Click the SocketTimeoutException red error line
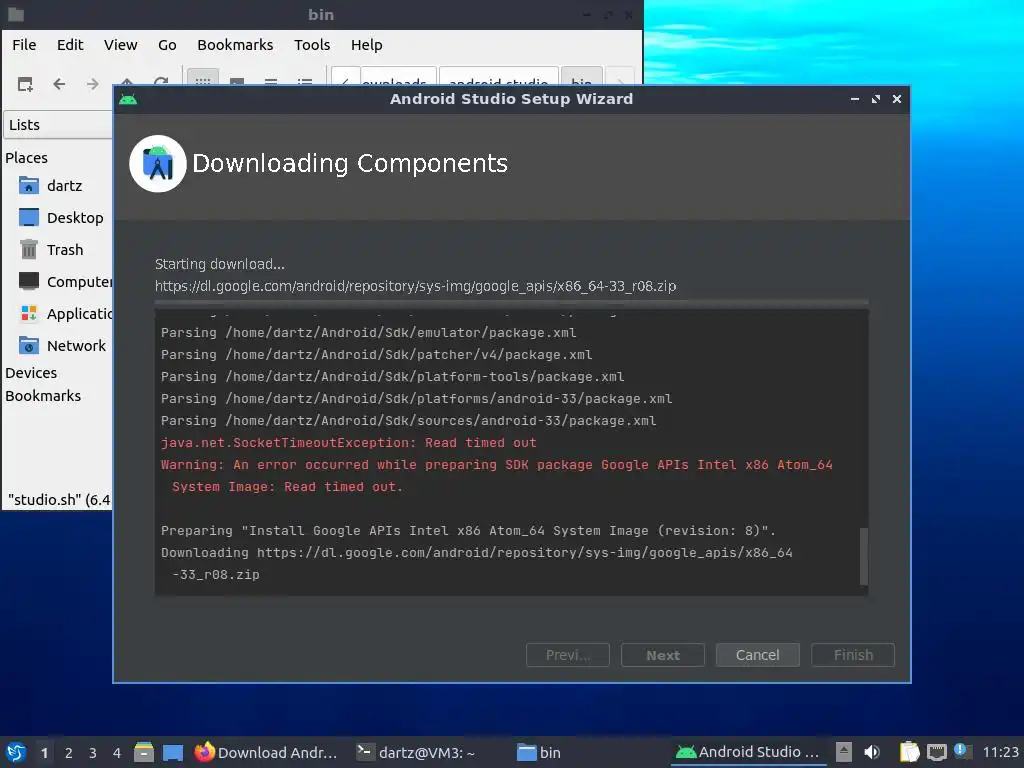Image resolution: width=1024 pixels, height=768 pixels. (349, 443)
